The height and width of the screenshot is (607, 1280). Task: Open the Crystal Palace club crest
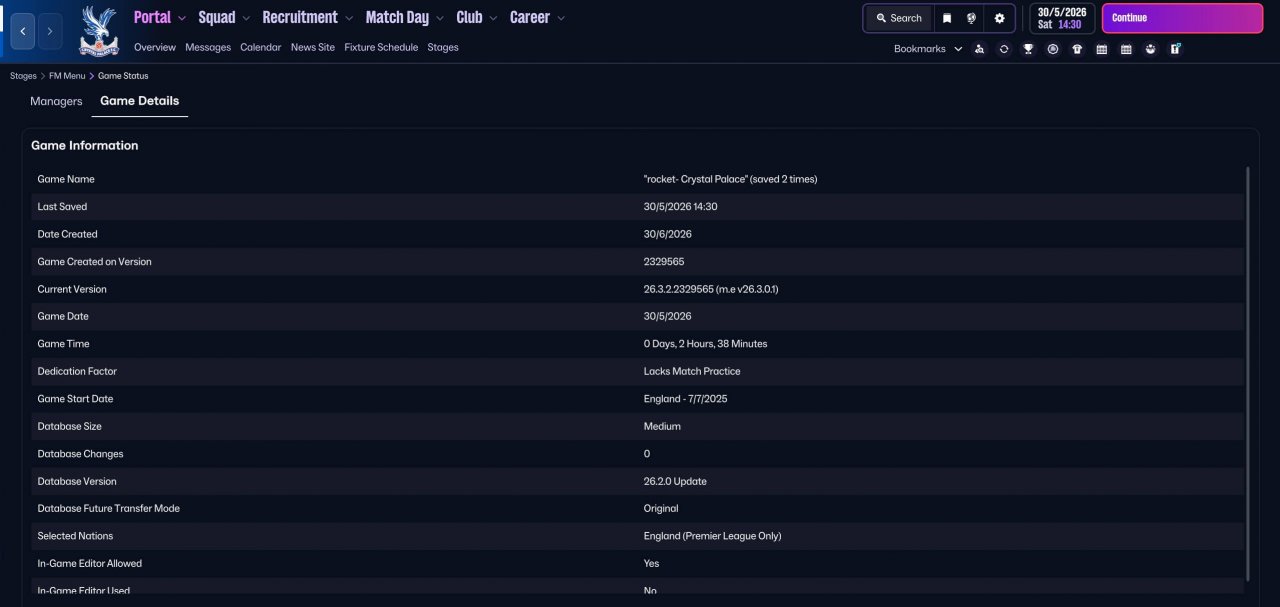[x=99, y=31]
